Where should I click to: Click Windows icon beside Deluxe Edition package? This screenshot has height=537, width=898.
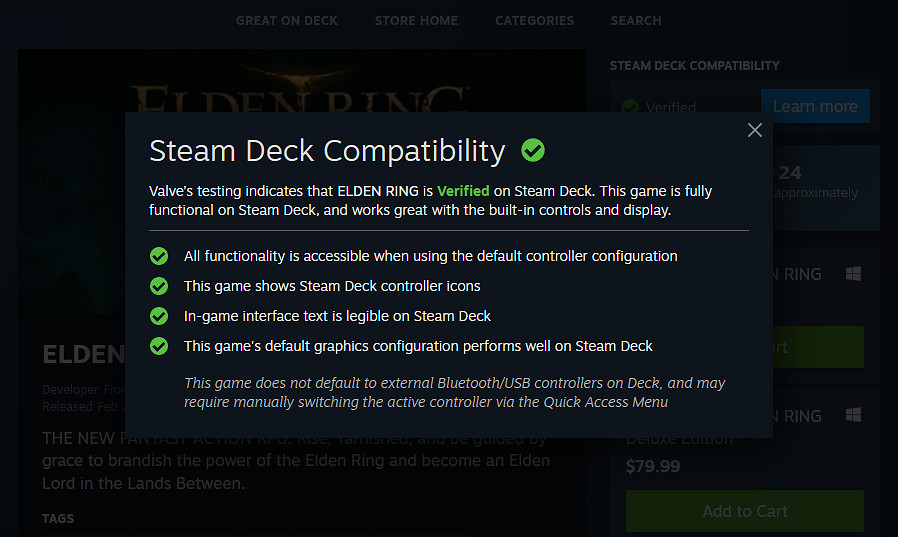coord(853,415)
